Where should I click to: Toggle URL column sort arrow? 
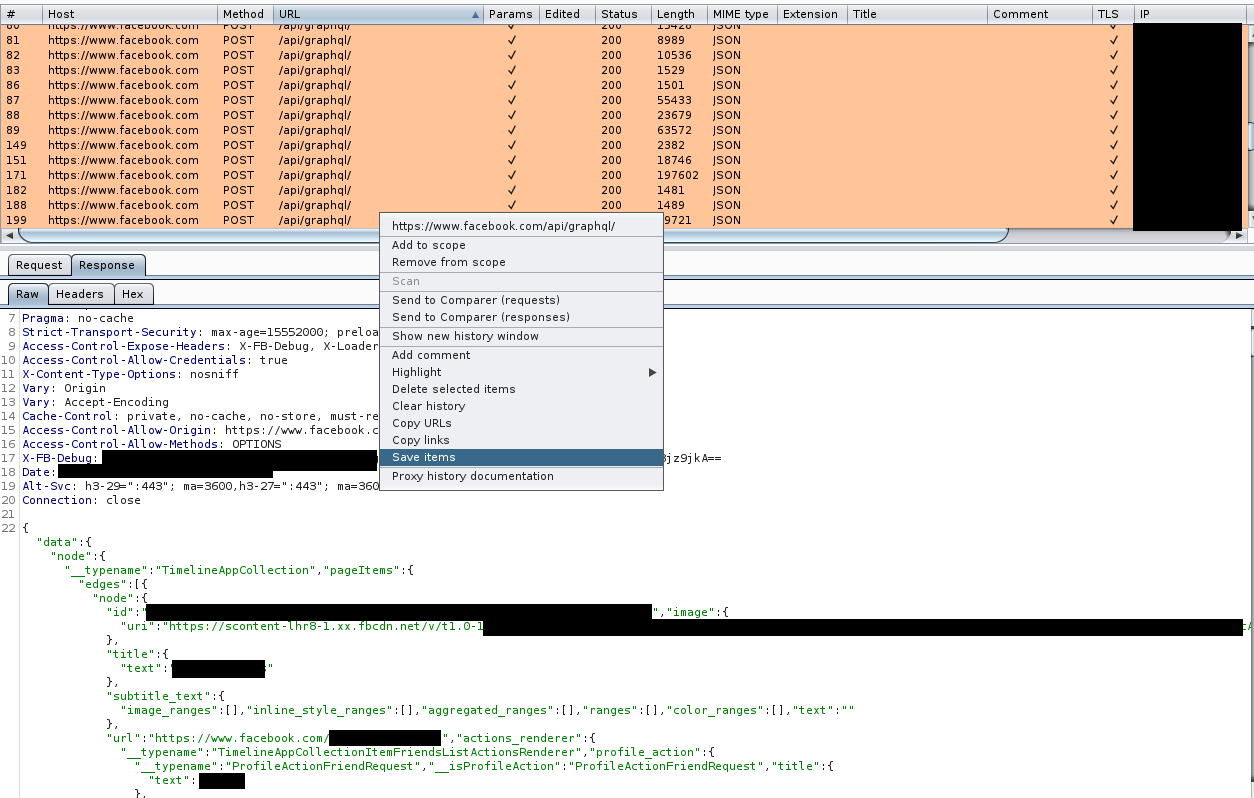point(476,15)
